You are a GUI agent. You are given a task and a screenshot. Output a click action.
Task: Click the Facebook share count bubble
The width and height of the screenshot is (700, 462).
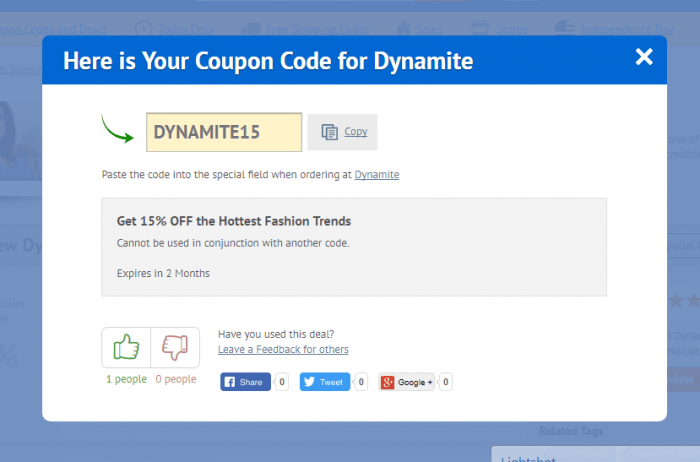point(282,382)
